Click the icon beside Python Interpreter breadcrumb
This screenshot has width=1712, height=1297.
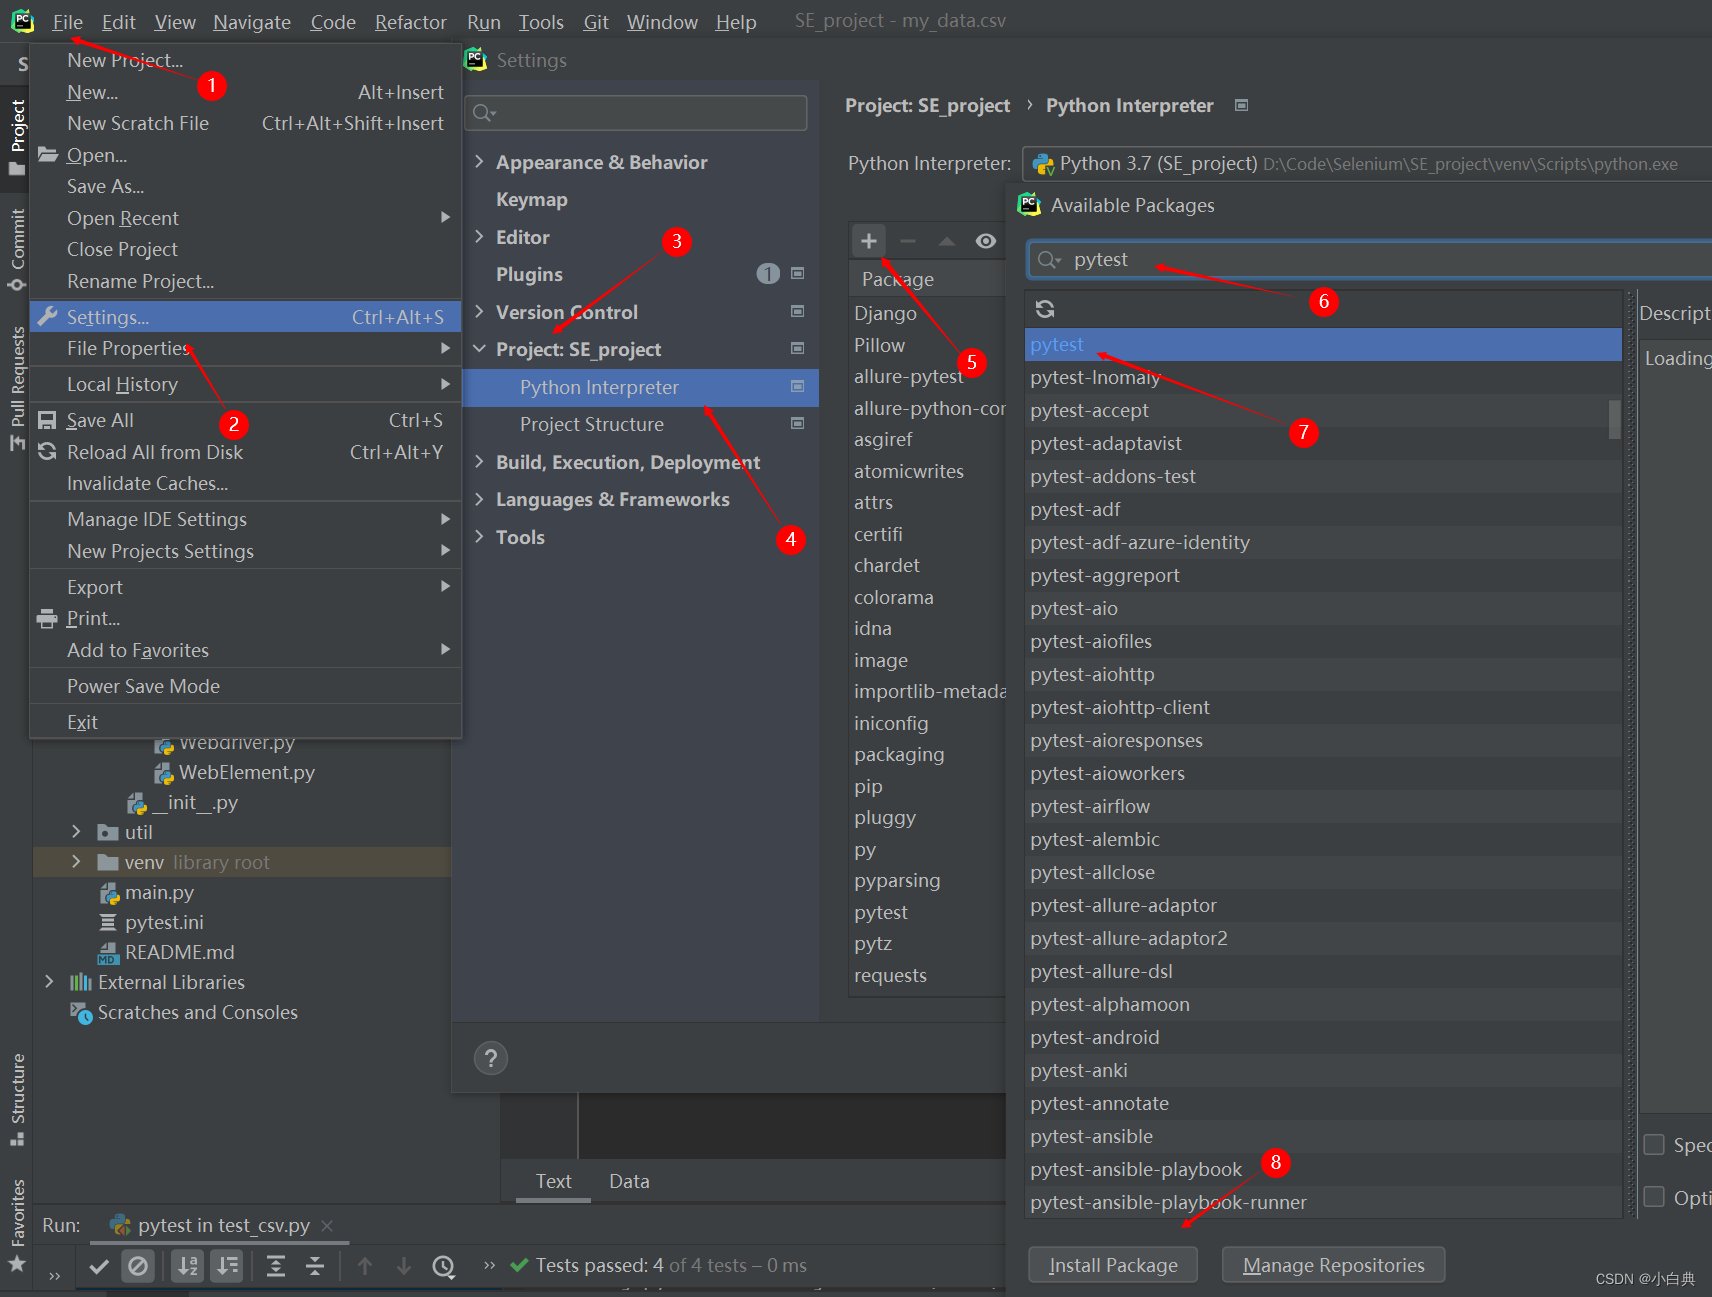[1241, 105]
